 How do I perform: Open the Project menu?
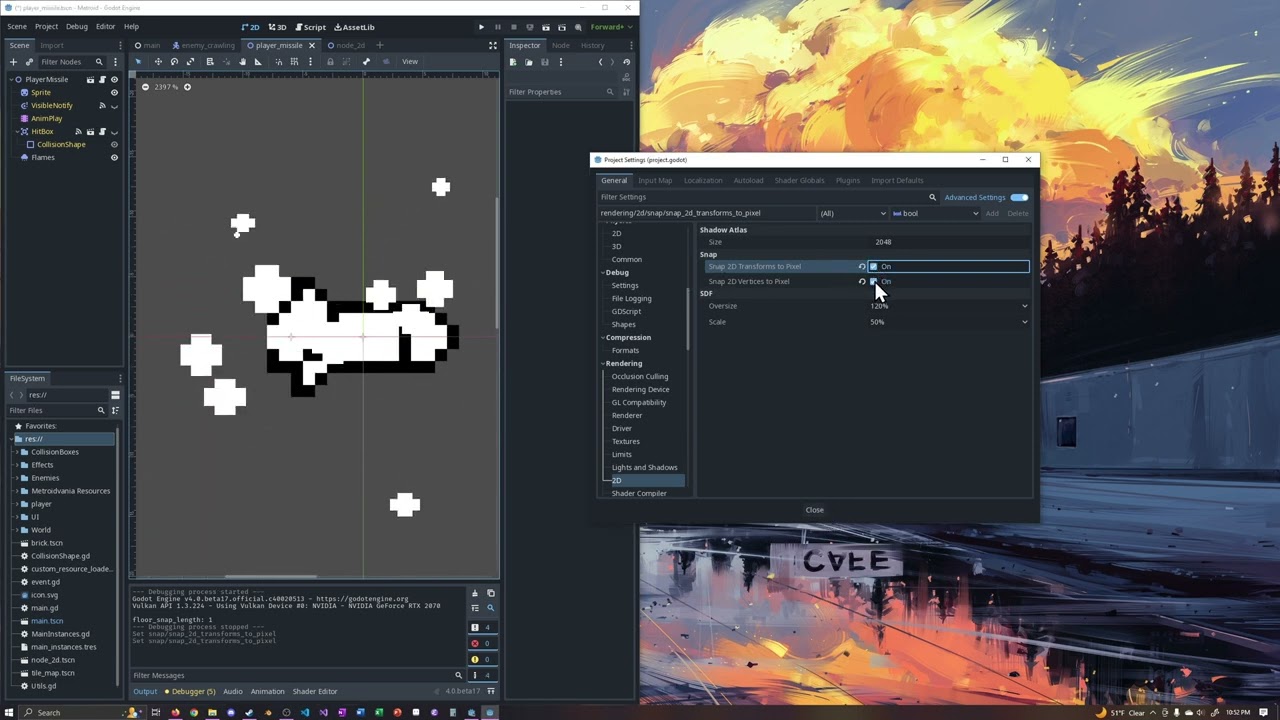point(46,27)
